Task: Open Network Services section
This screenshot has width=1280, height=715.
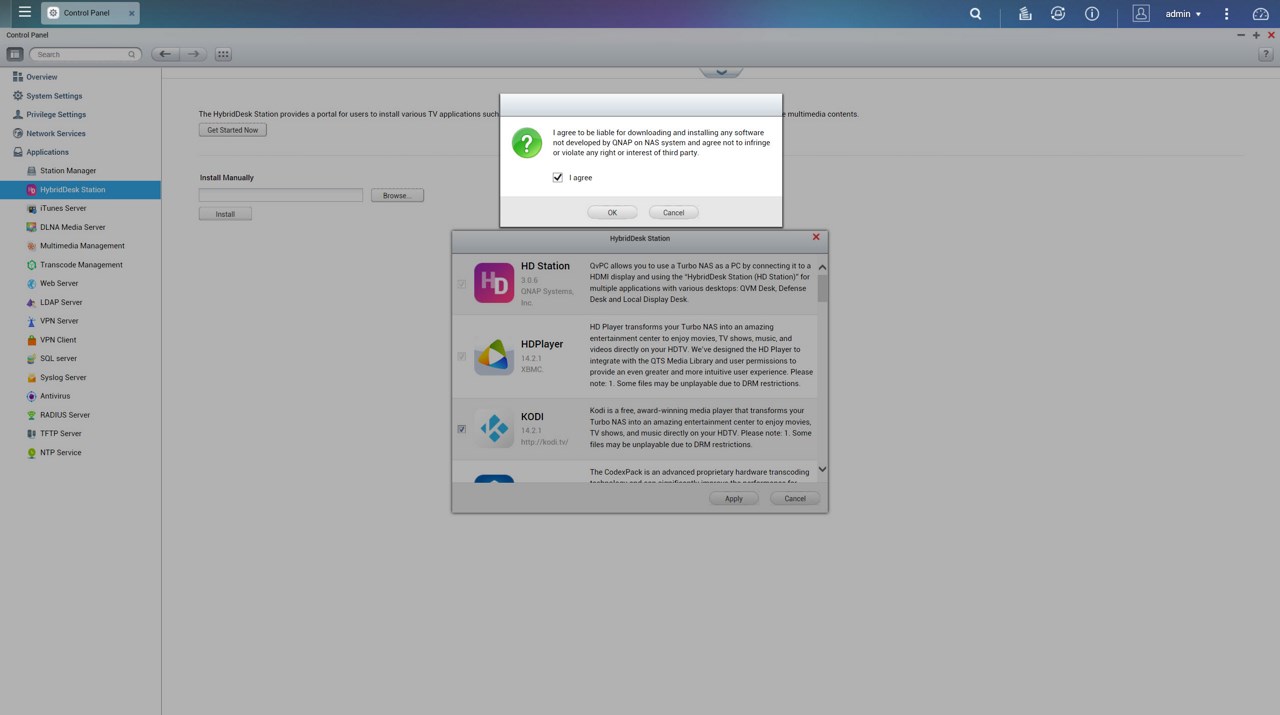Action: coord(56,133)
